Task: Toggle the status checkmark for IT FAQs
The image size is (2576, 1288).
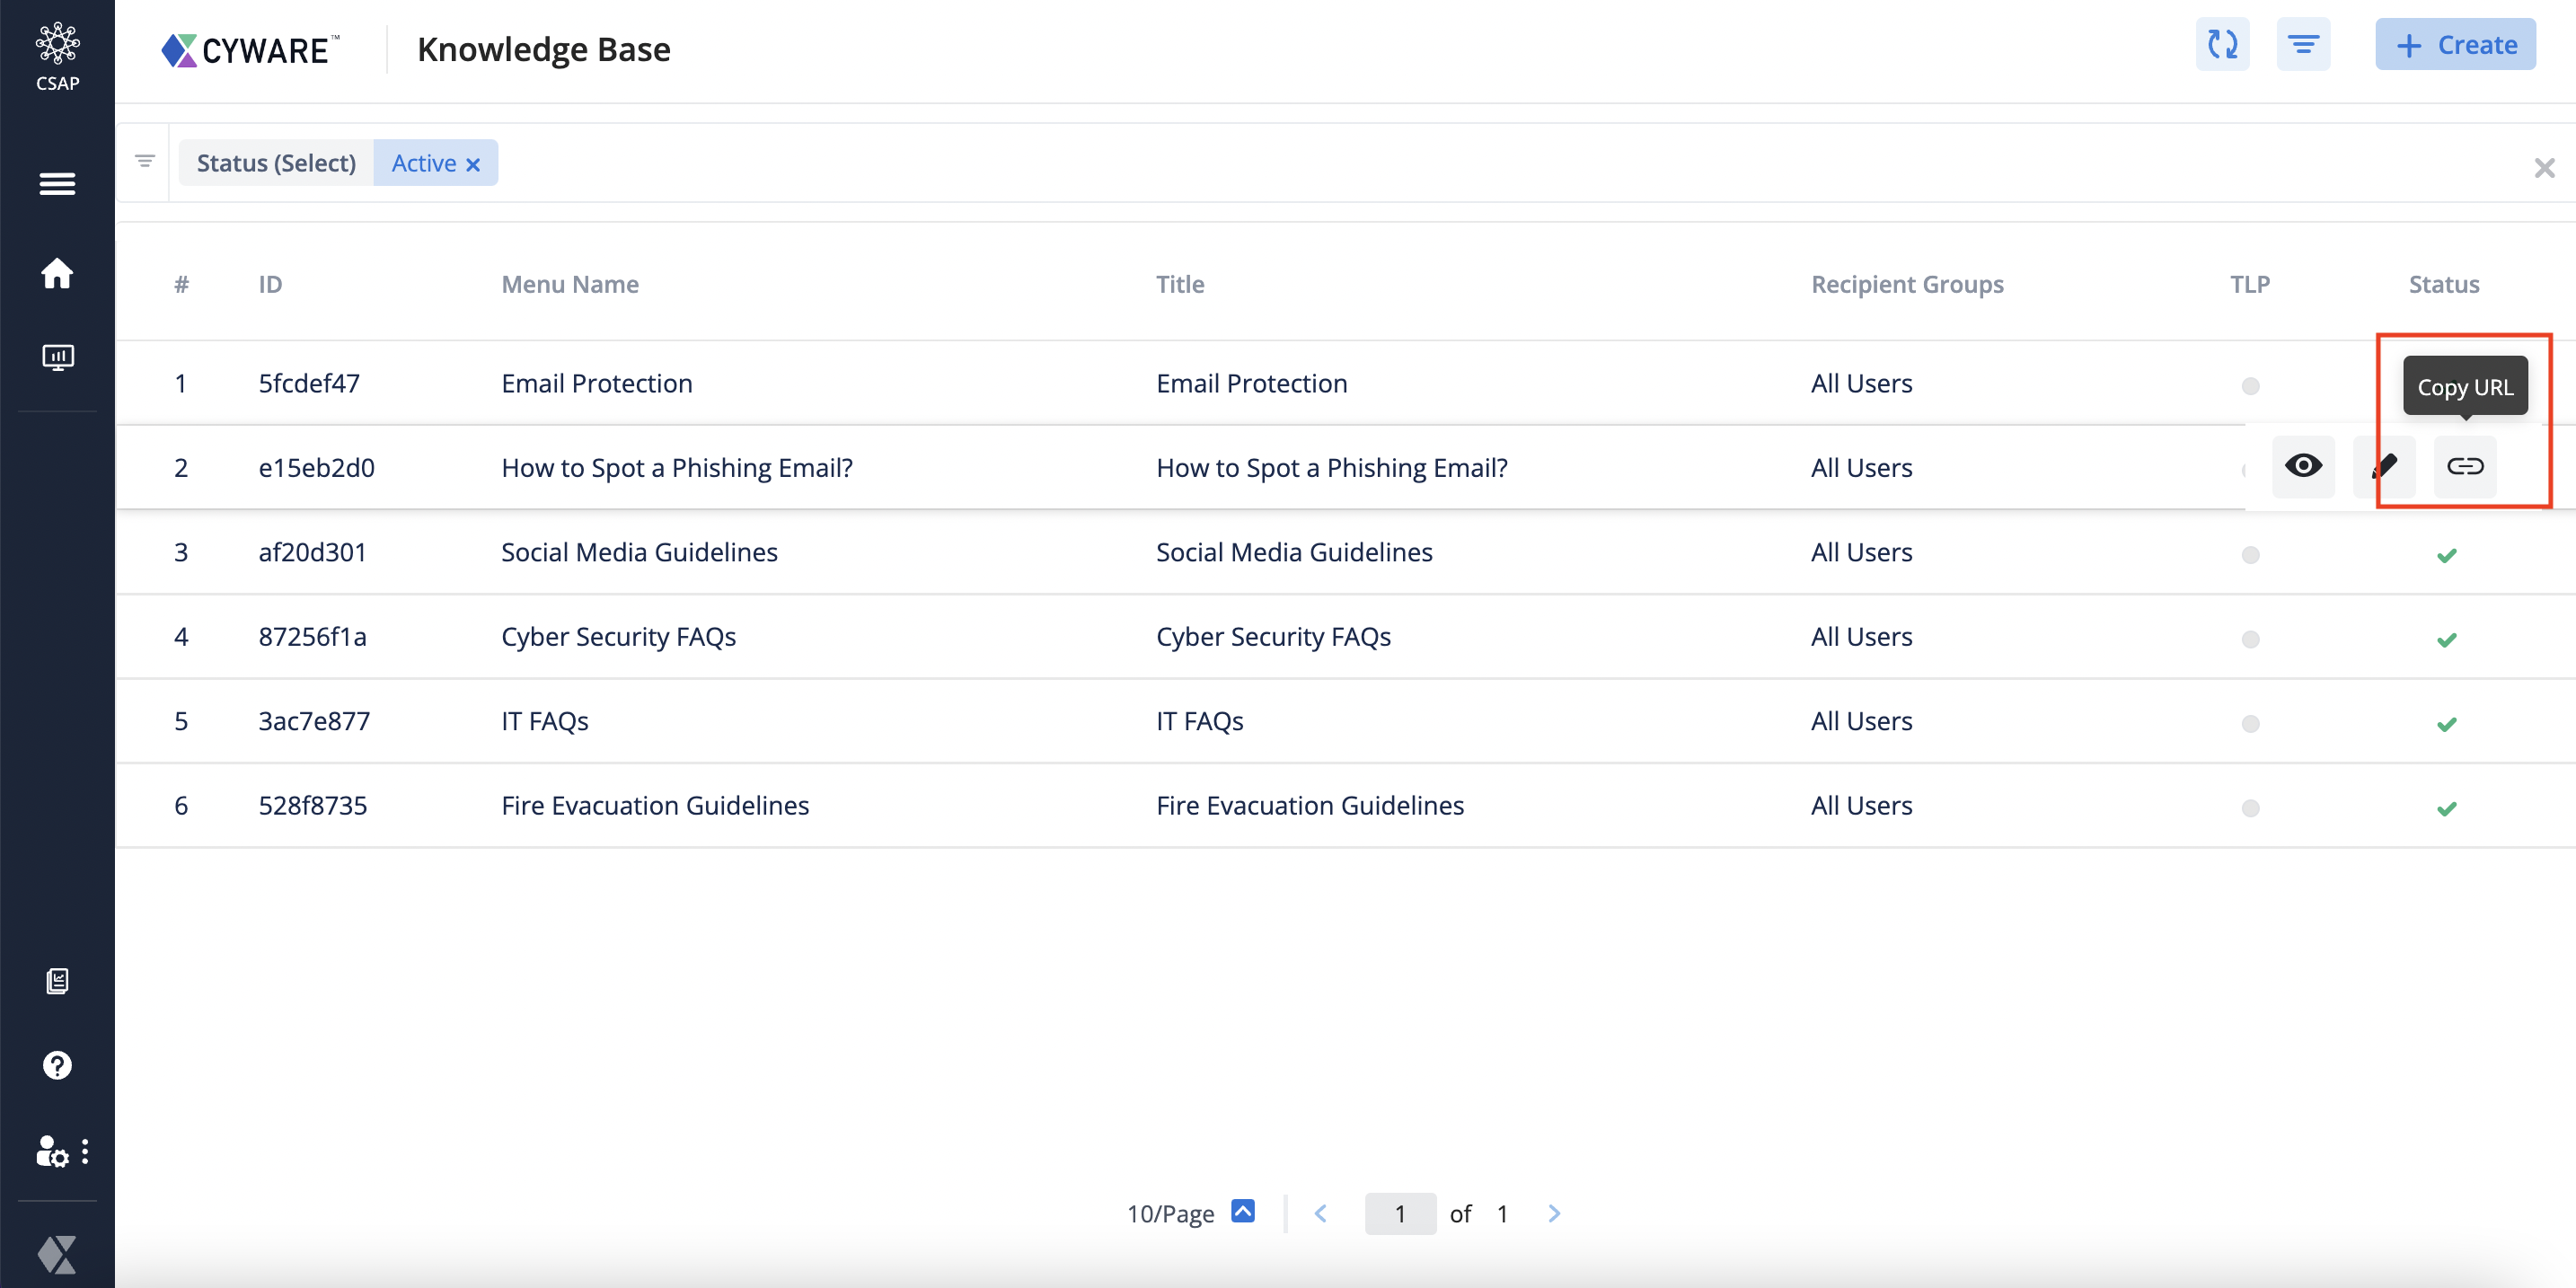Action: pos(2446,724)
